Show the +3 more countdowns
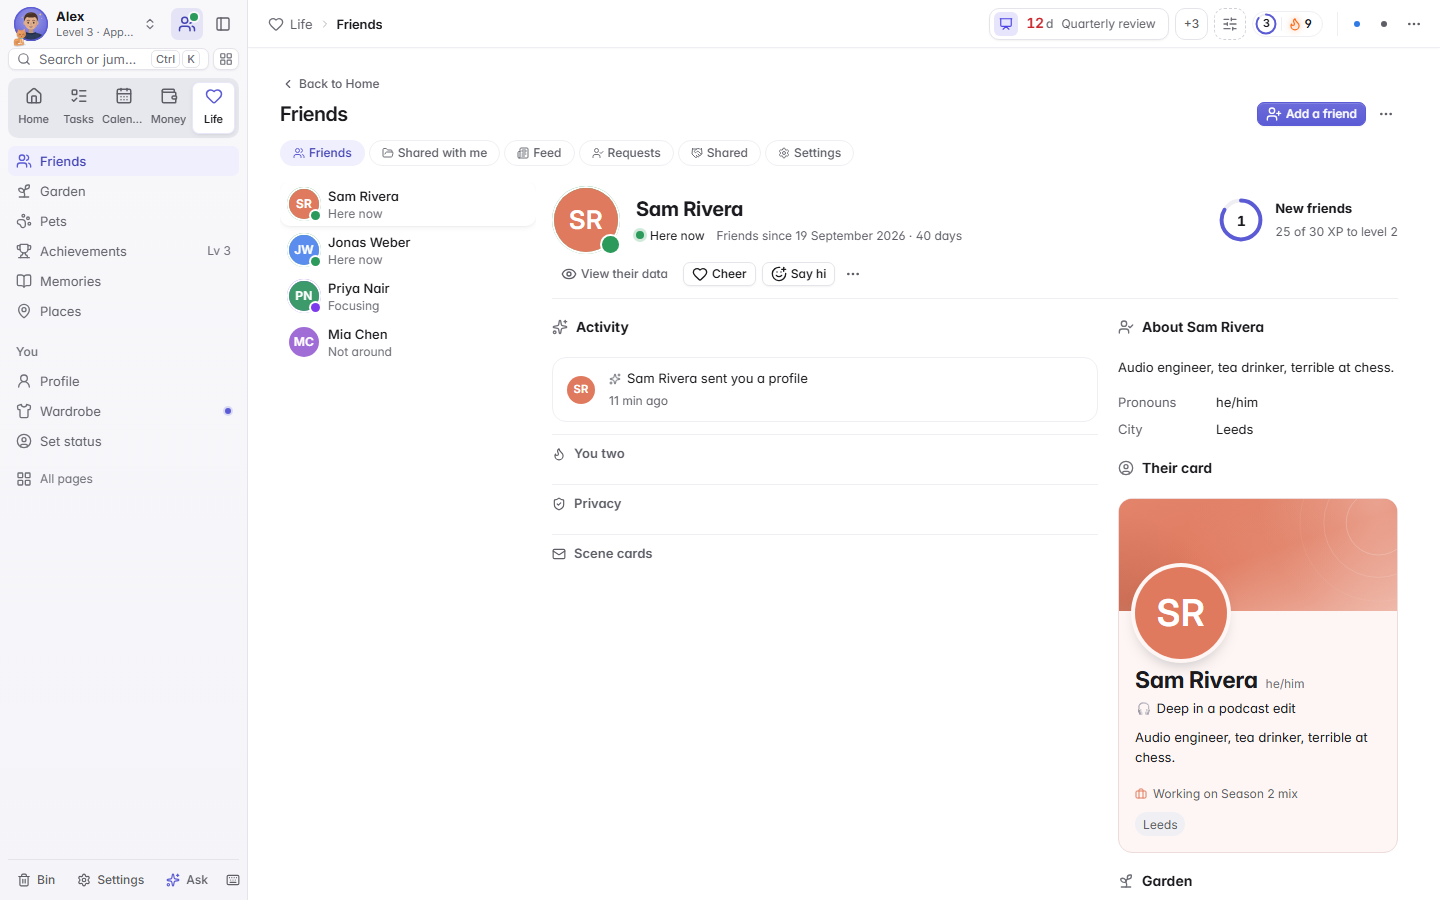Screen dimensions: 1440x900 [x=1191, y=24]
